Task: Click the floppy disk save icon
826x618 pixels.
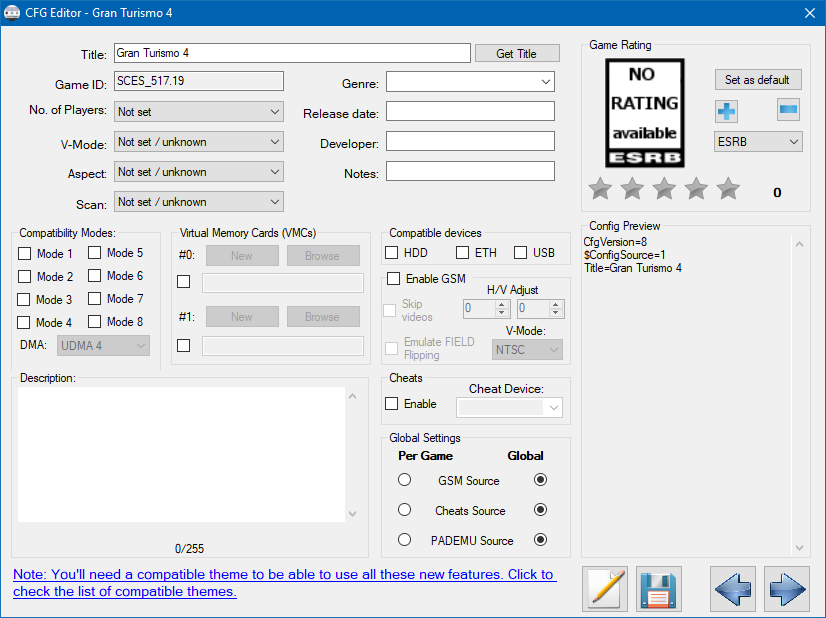Action: (x=658, y=588)
